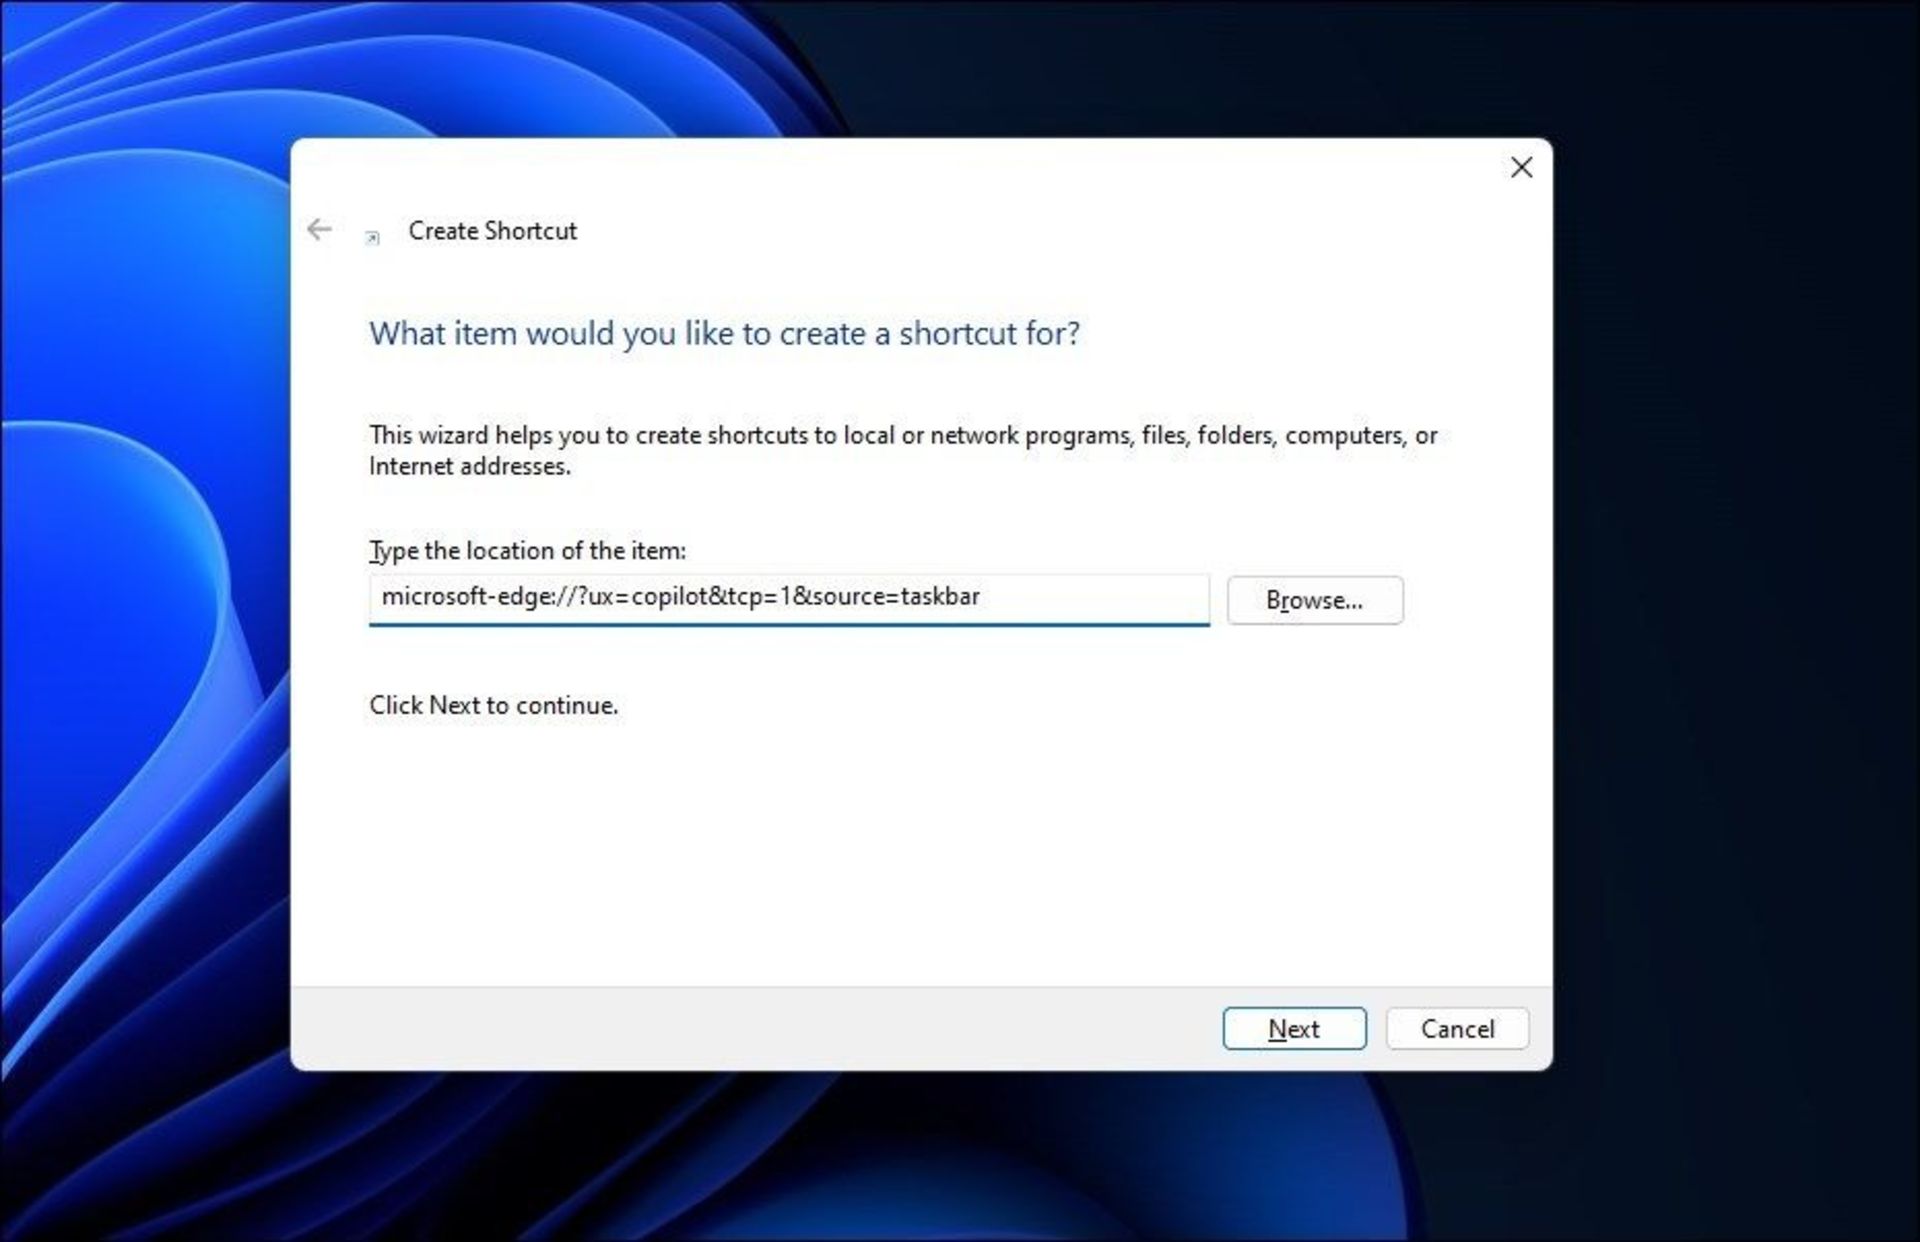Click the 'Click Next to continue.' text
1920x1242 pixels.
[x=493, y=705]
